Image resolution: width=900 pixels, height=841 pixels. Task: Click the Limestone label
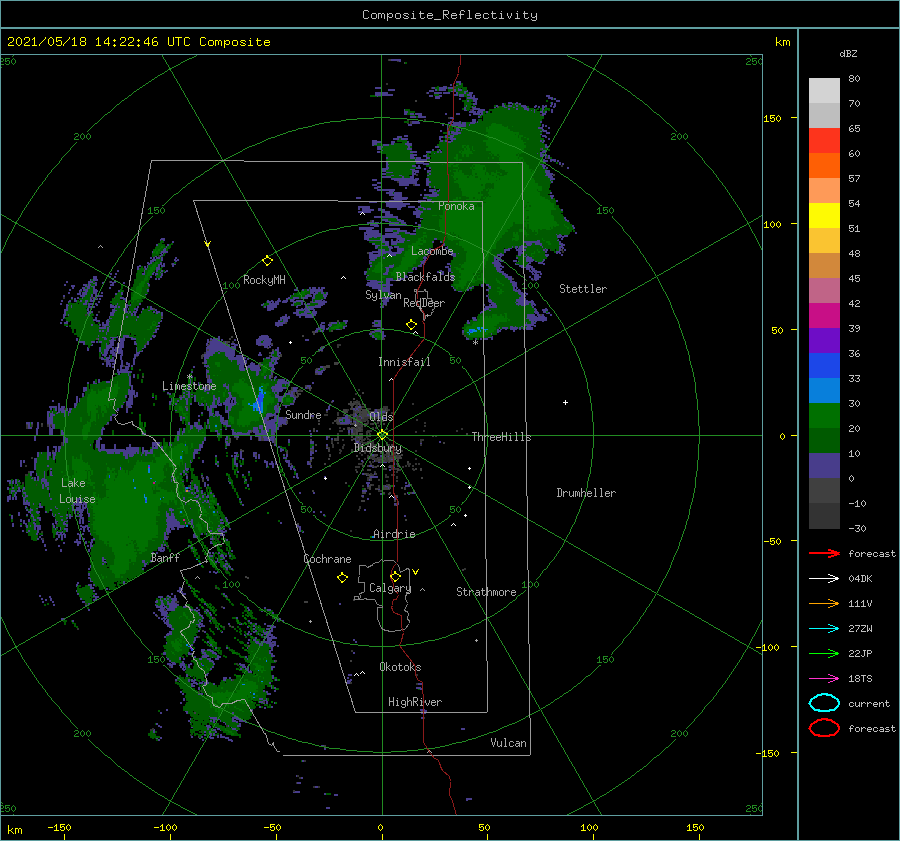(189, 386)
